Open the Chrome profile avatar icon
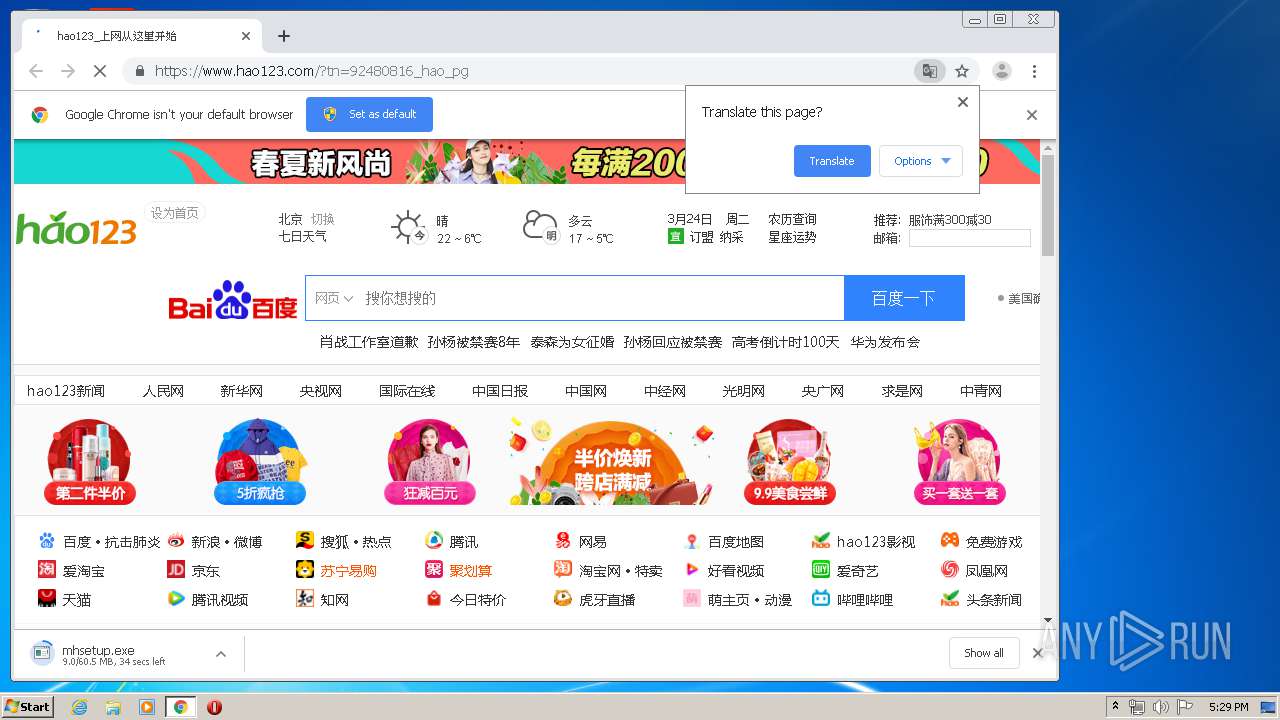This screenshot has height=720, width=1280. pyautogui.click(x=1001, y=71)
